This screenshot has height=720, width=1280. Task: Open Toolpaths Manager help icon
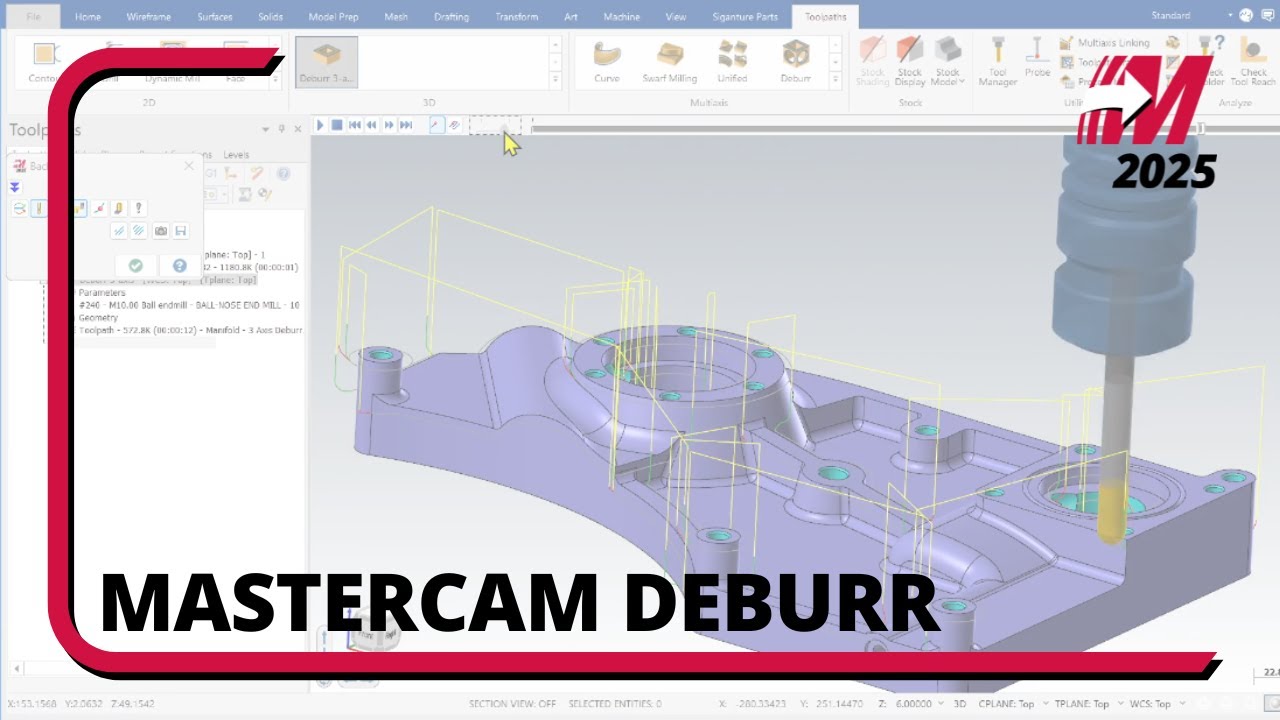point(283,174)
